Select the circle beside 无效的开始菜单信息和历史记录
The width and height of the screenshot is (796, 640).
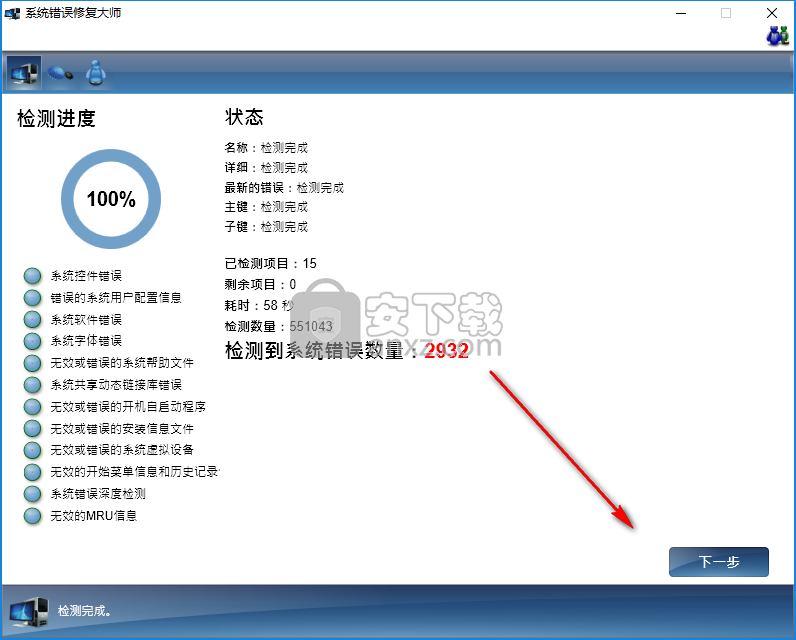32,472
